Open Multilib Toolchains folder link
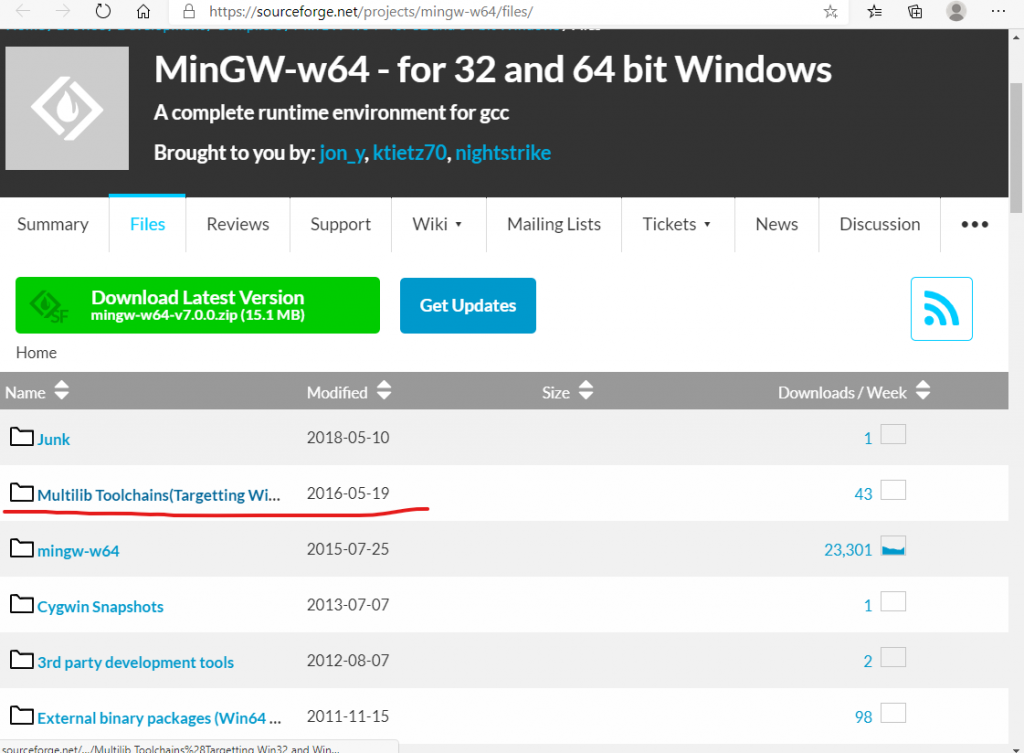 click(x=159, y=495)
